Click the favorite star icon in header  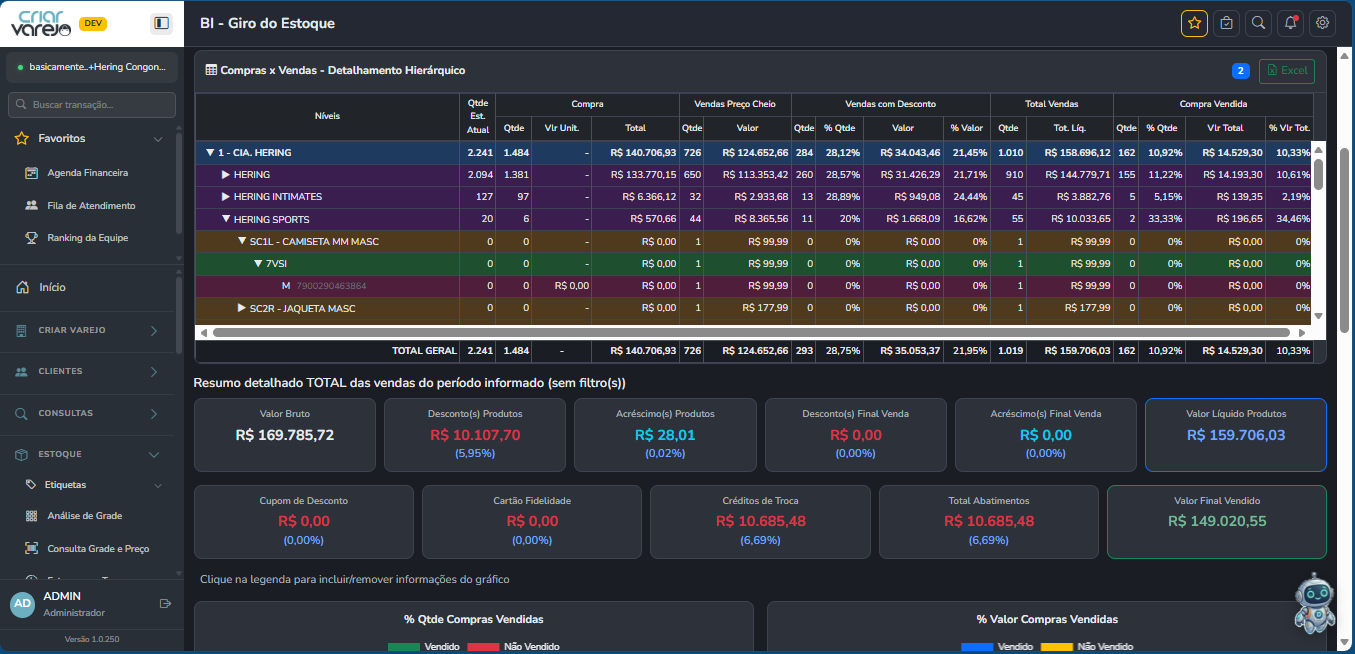click(1194, 23)
